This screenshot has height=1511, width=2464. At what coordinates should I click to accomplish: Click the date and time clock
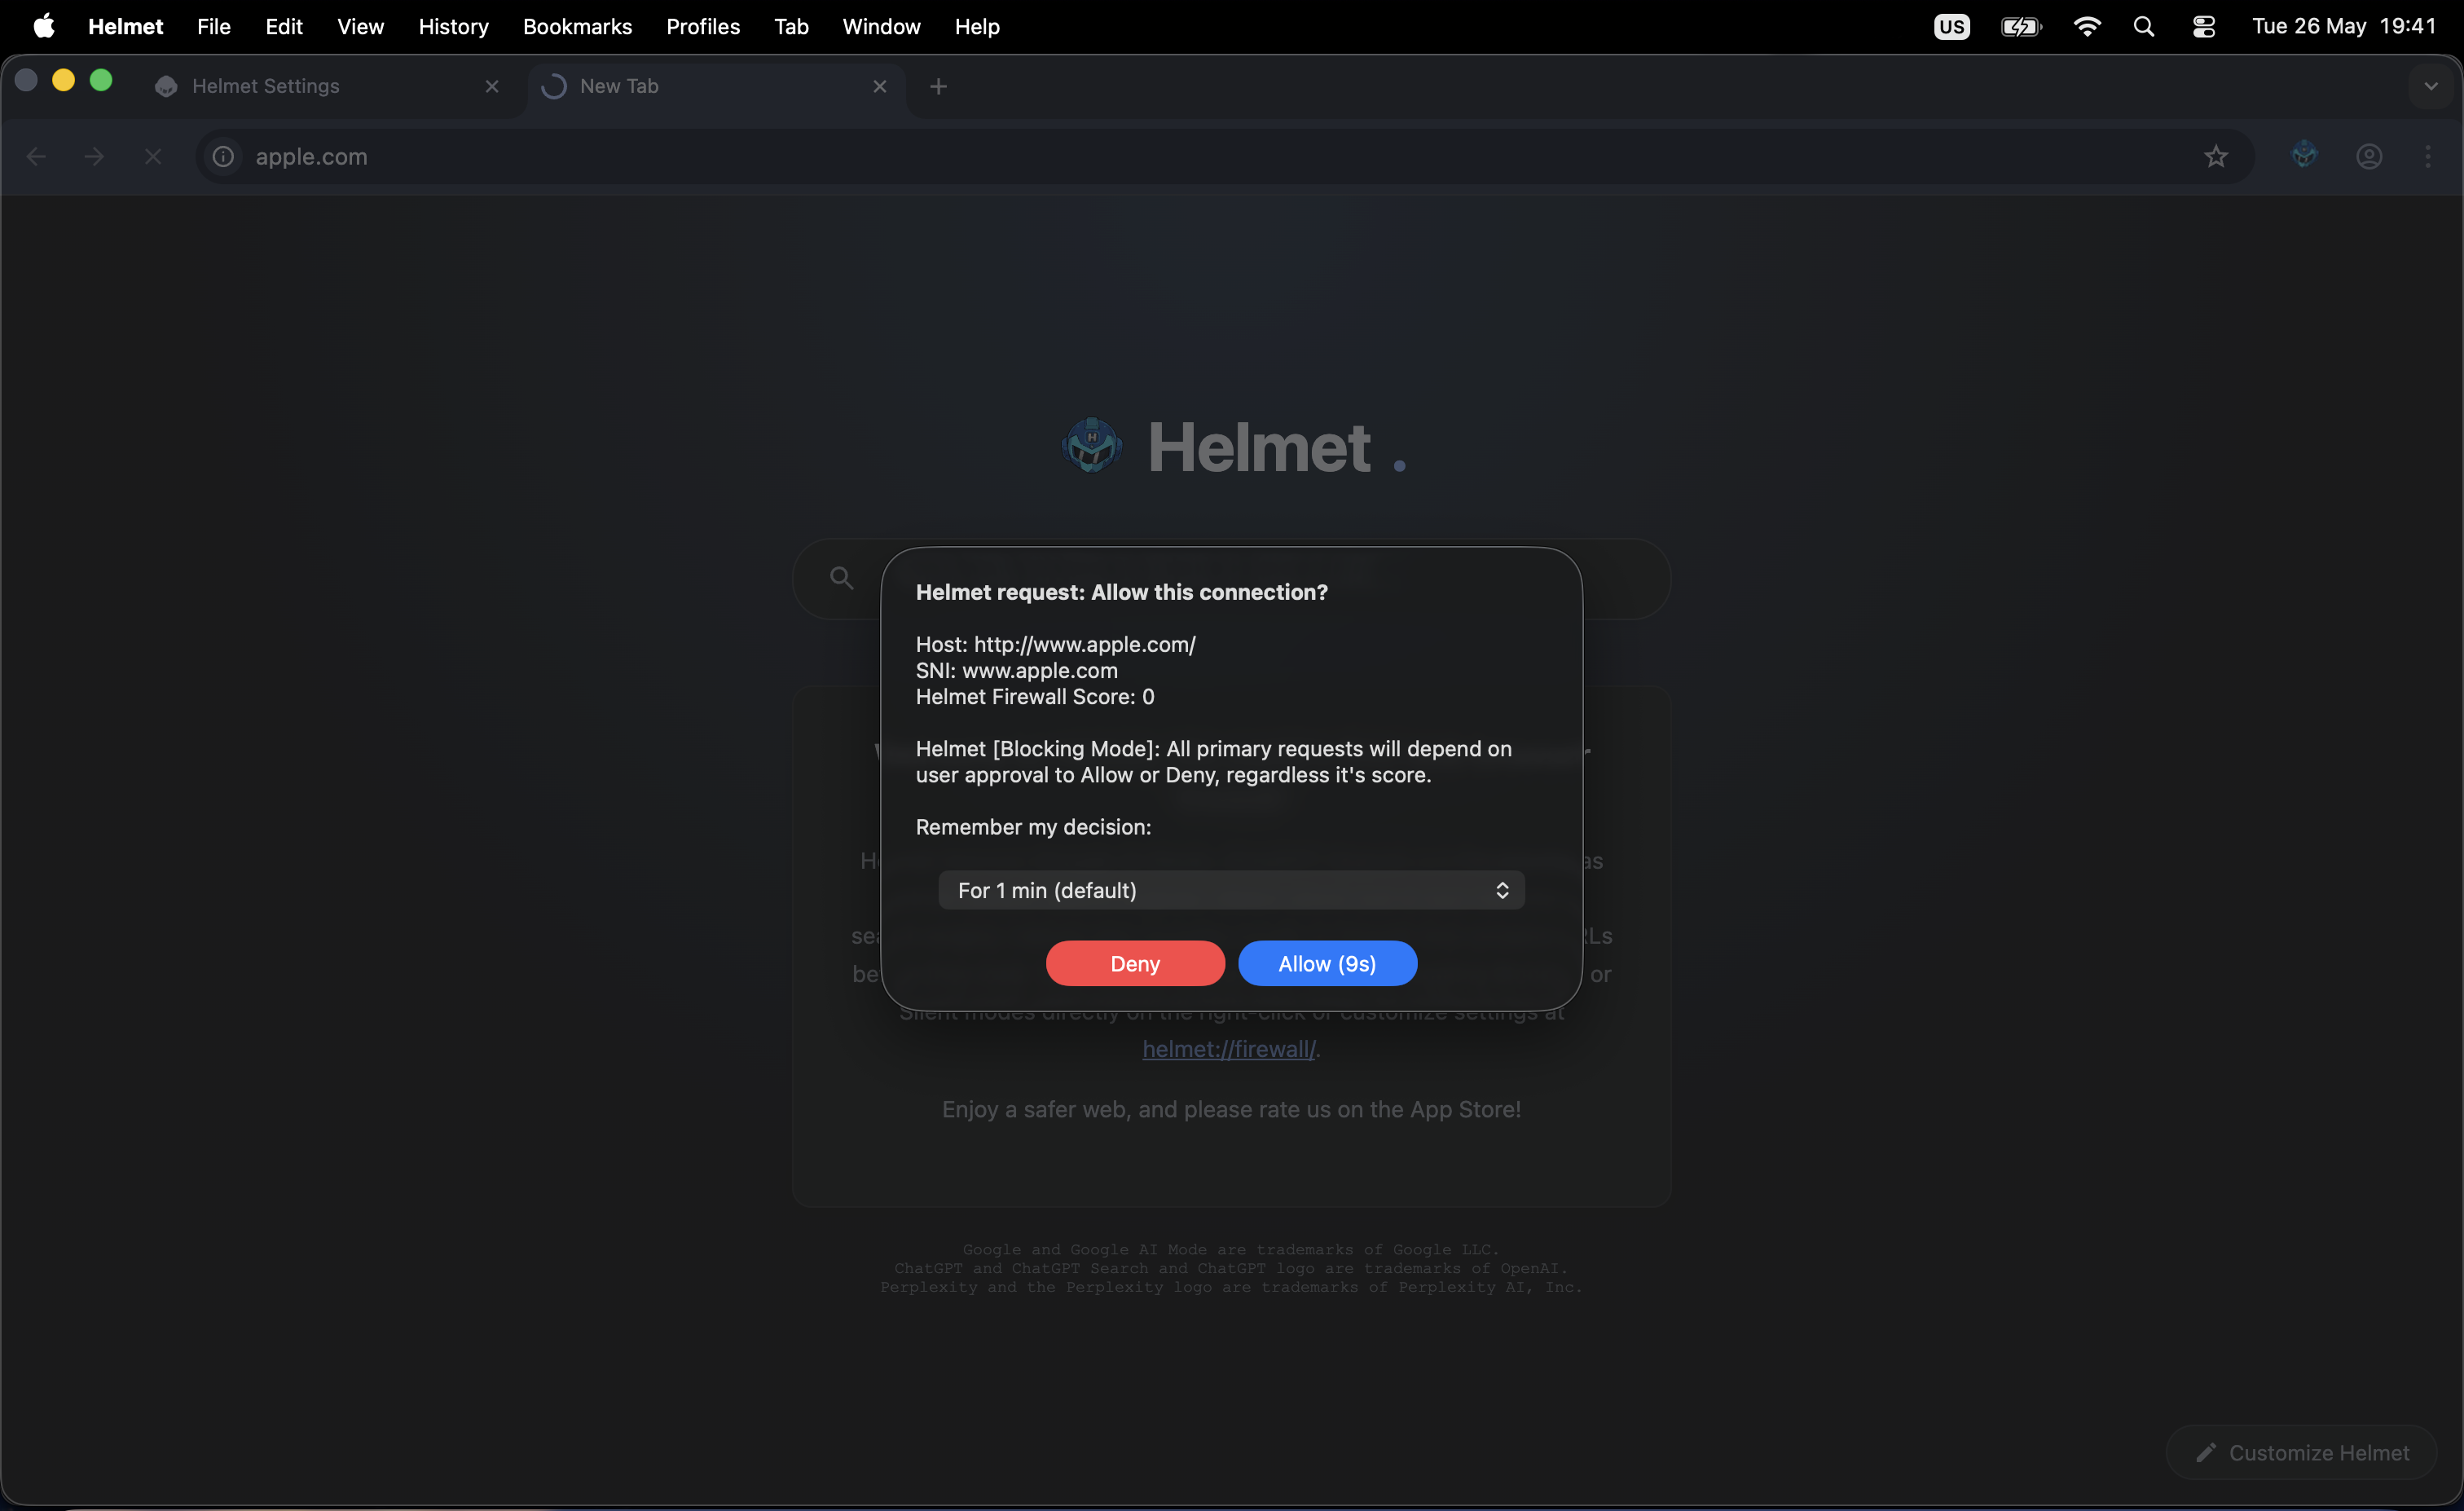2344,26
